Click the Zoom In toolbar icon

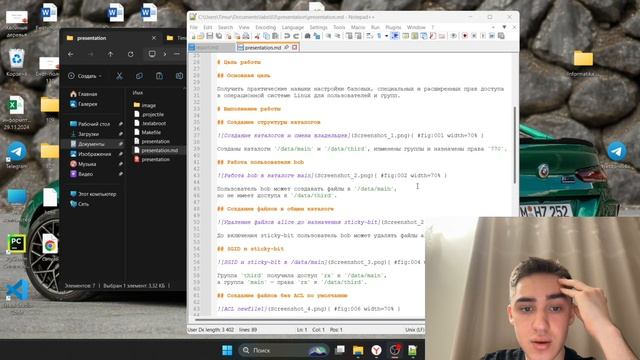point(328,36)
